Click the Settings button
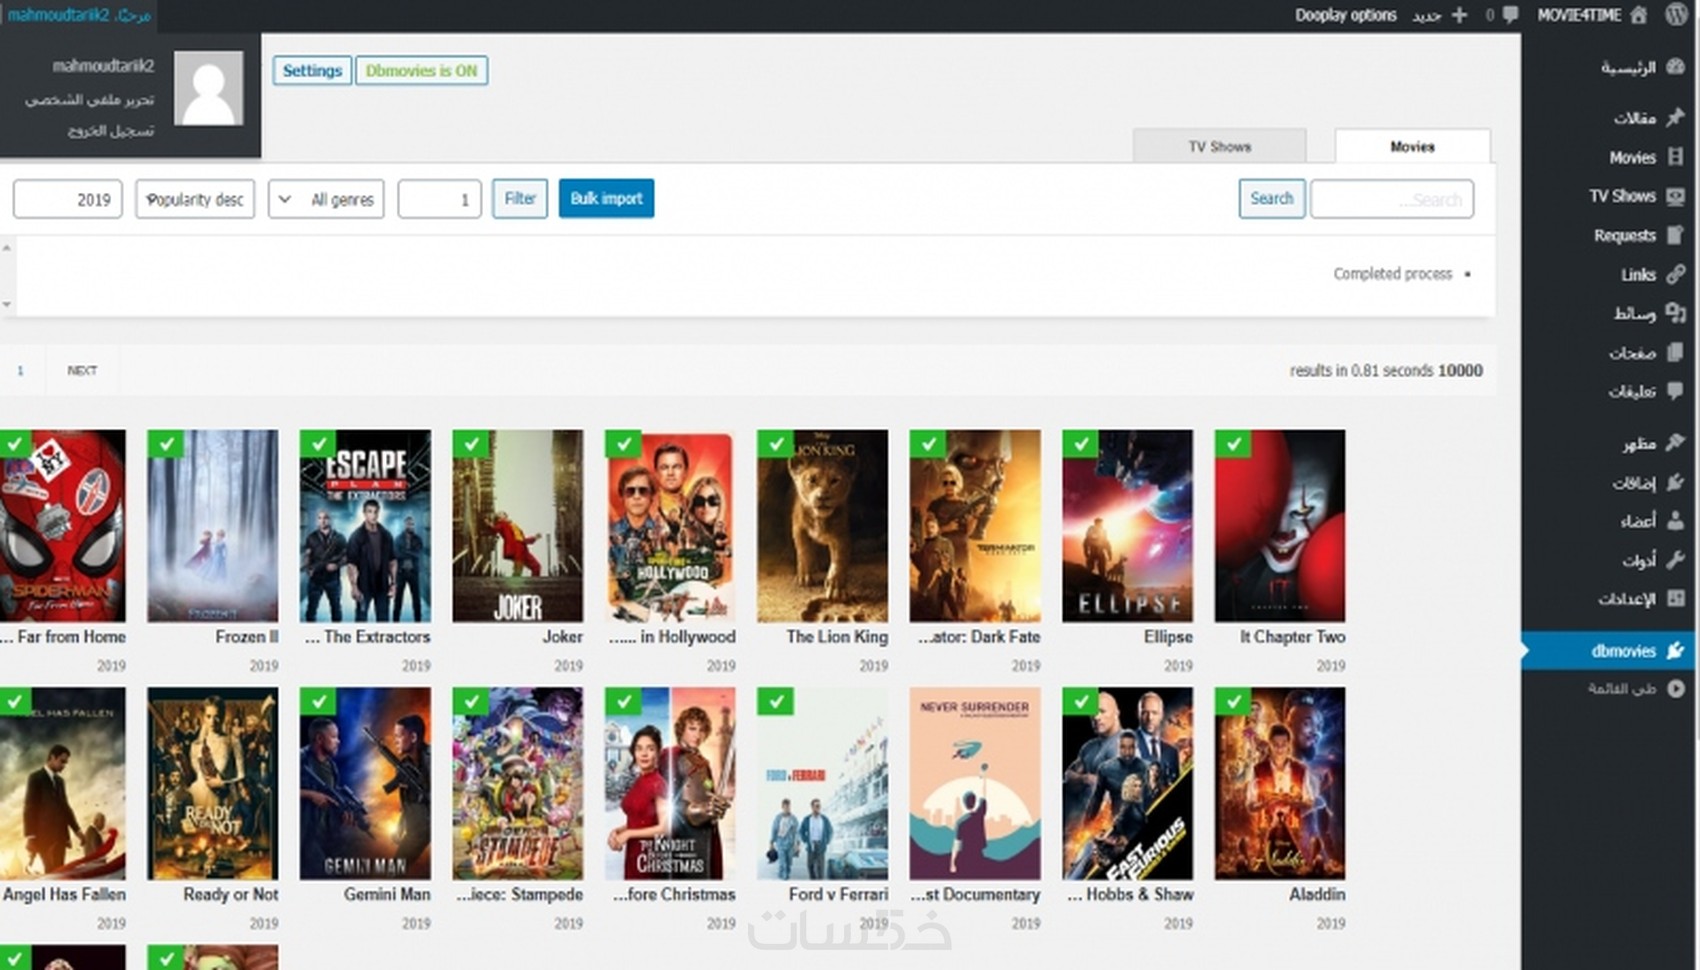 tap(312, 70)
